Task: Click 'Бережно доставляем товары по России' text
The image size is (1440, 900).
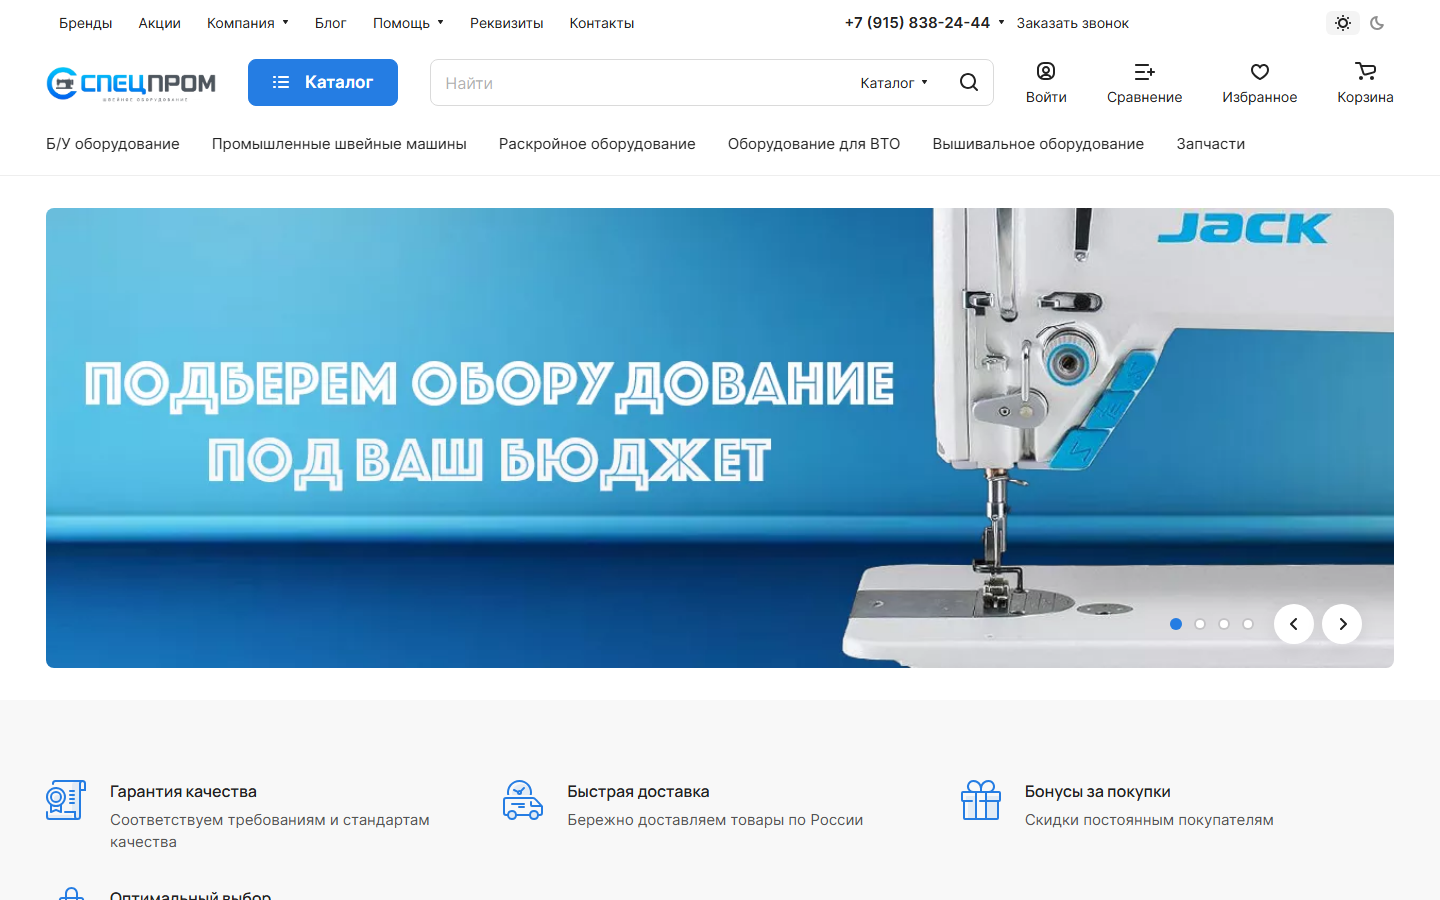Action: pyautogui.click(x=715, y=820)
